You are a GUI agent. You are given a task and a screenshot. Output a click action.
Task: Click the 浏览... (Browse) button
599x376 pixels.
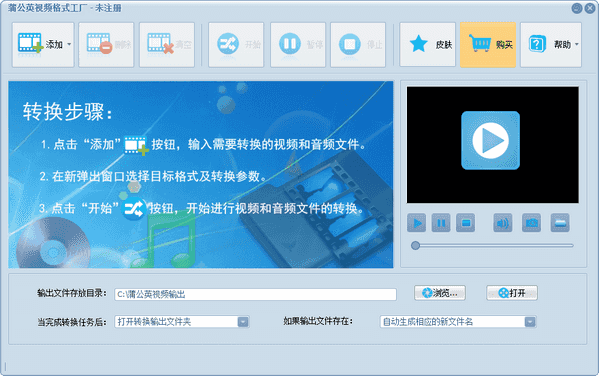440,293
